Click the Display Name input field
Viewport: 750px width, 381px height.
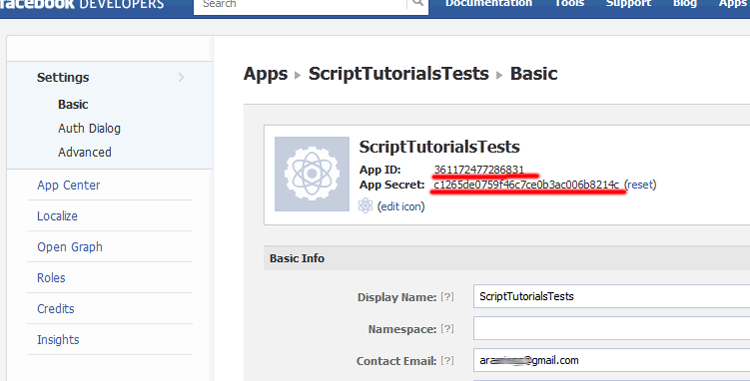click(x=611, y=296)
